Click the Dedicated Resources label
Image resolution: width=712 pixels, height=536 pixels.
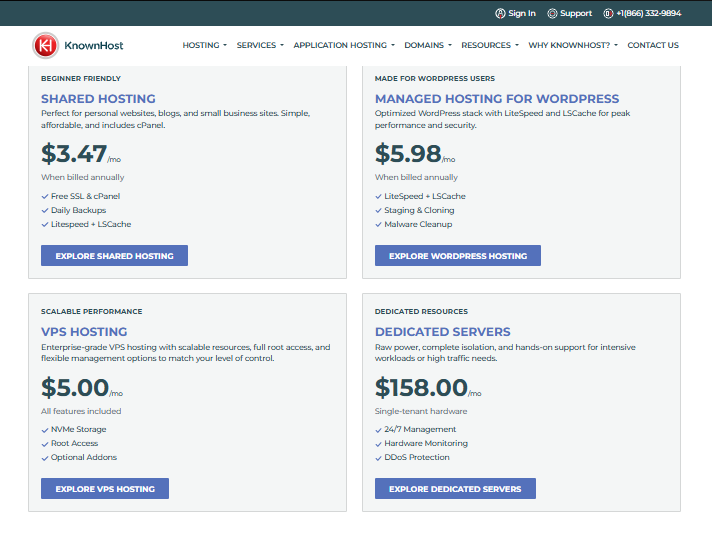tap(421, 312)
